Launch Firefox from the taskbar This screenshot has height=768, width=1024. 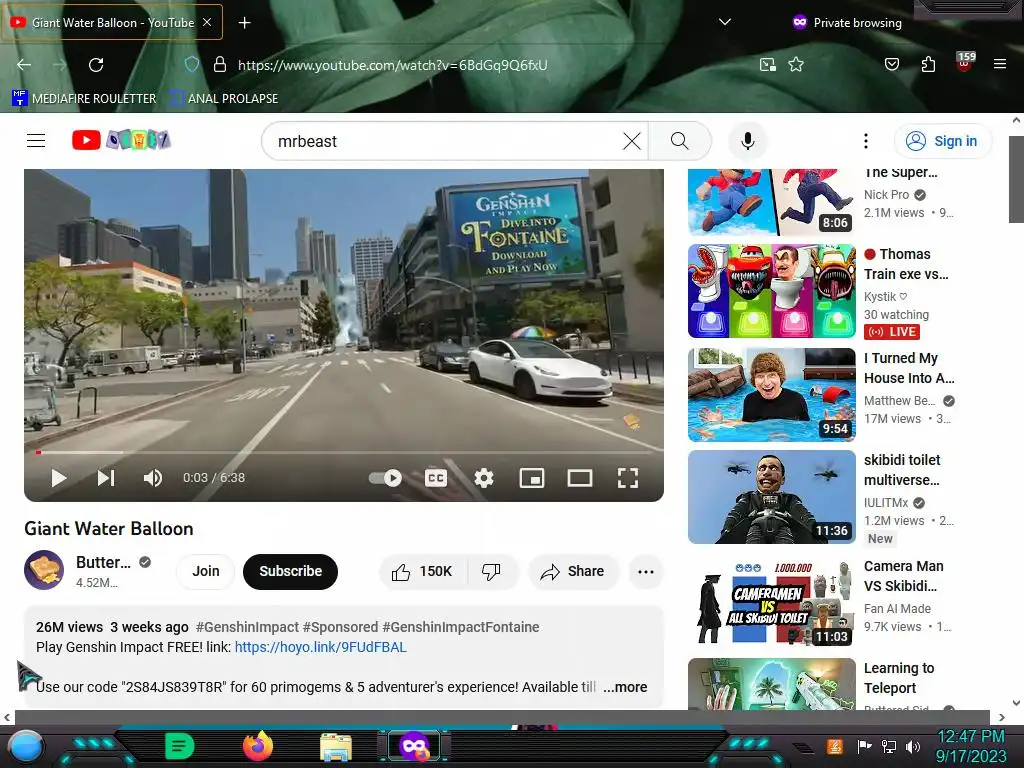[x=258, y=746]
